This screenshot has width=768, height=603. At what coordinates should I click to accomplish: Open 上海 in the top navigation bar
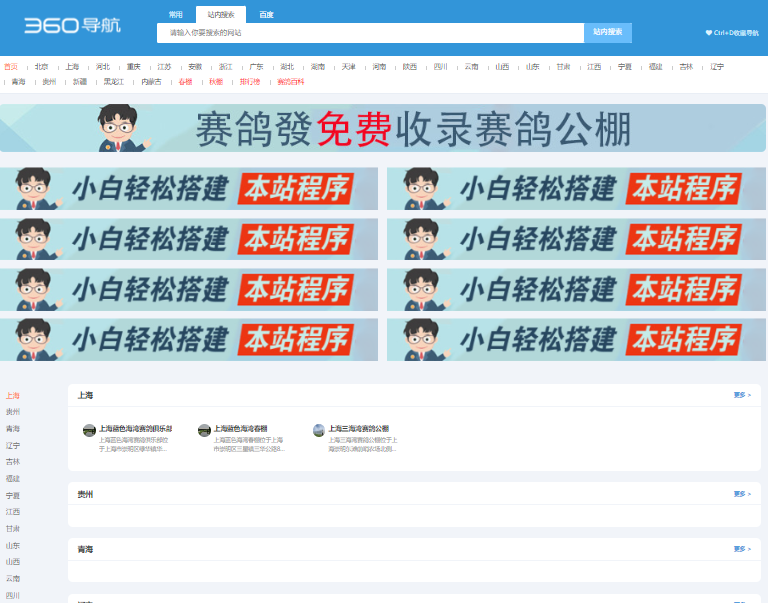pyautogui.click(x=72, y=67)
